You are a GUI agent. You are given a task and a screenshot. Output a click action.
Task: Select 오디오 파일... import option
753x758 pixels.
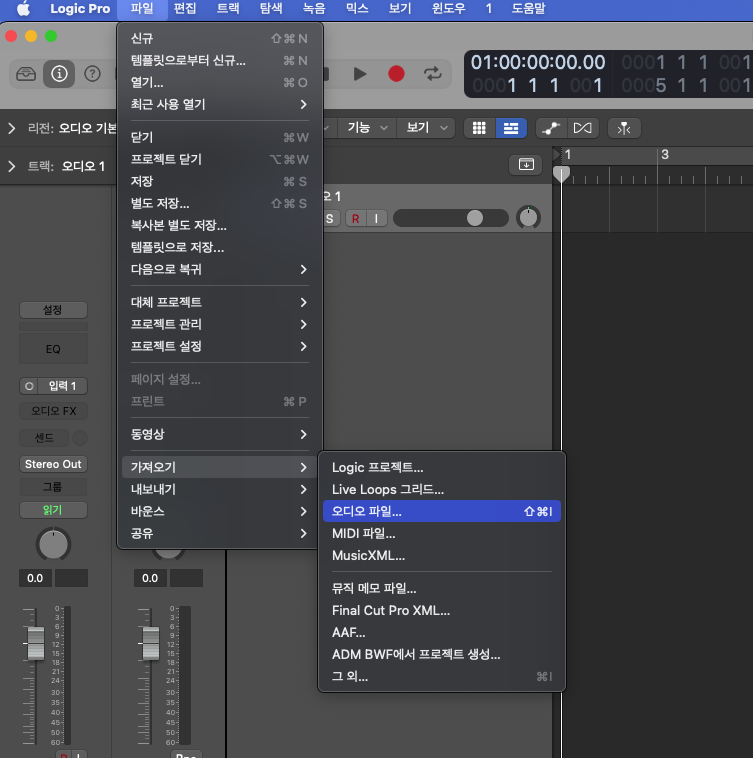442,511
